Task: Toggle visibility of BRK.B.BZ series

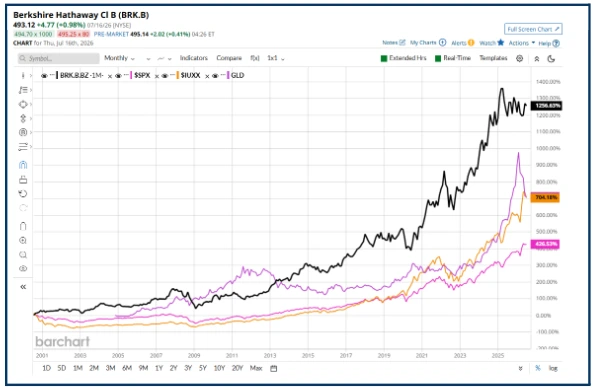Action: click(x=44, y=76)
